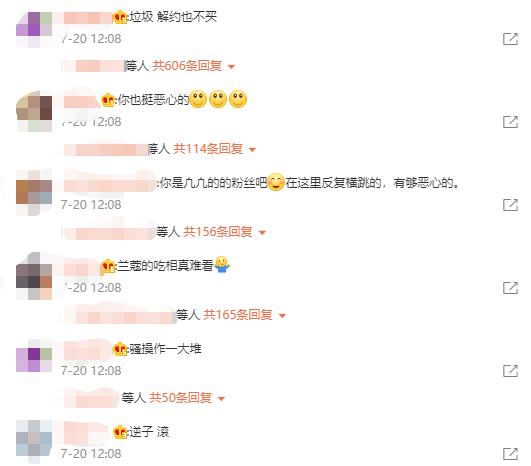Click crown badge beside '逆子 滚'
The width and height of the screenshot is (531, 466).
pos(120,432)
